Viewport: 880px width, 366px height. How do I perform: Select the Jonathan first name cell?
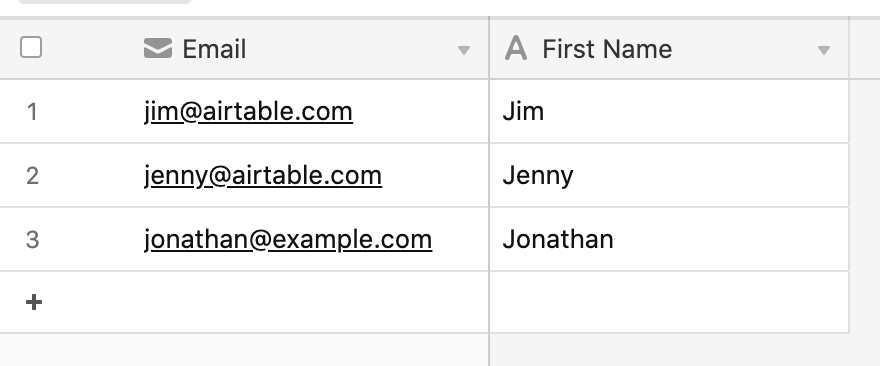(669, 239)
